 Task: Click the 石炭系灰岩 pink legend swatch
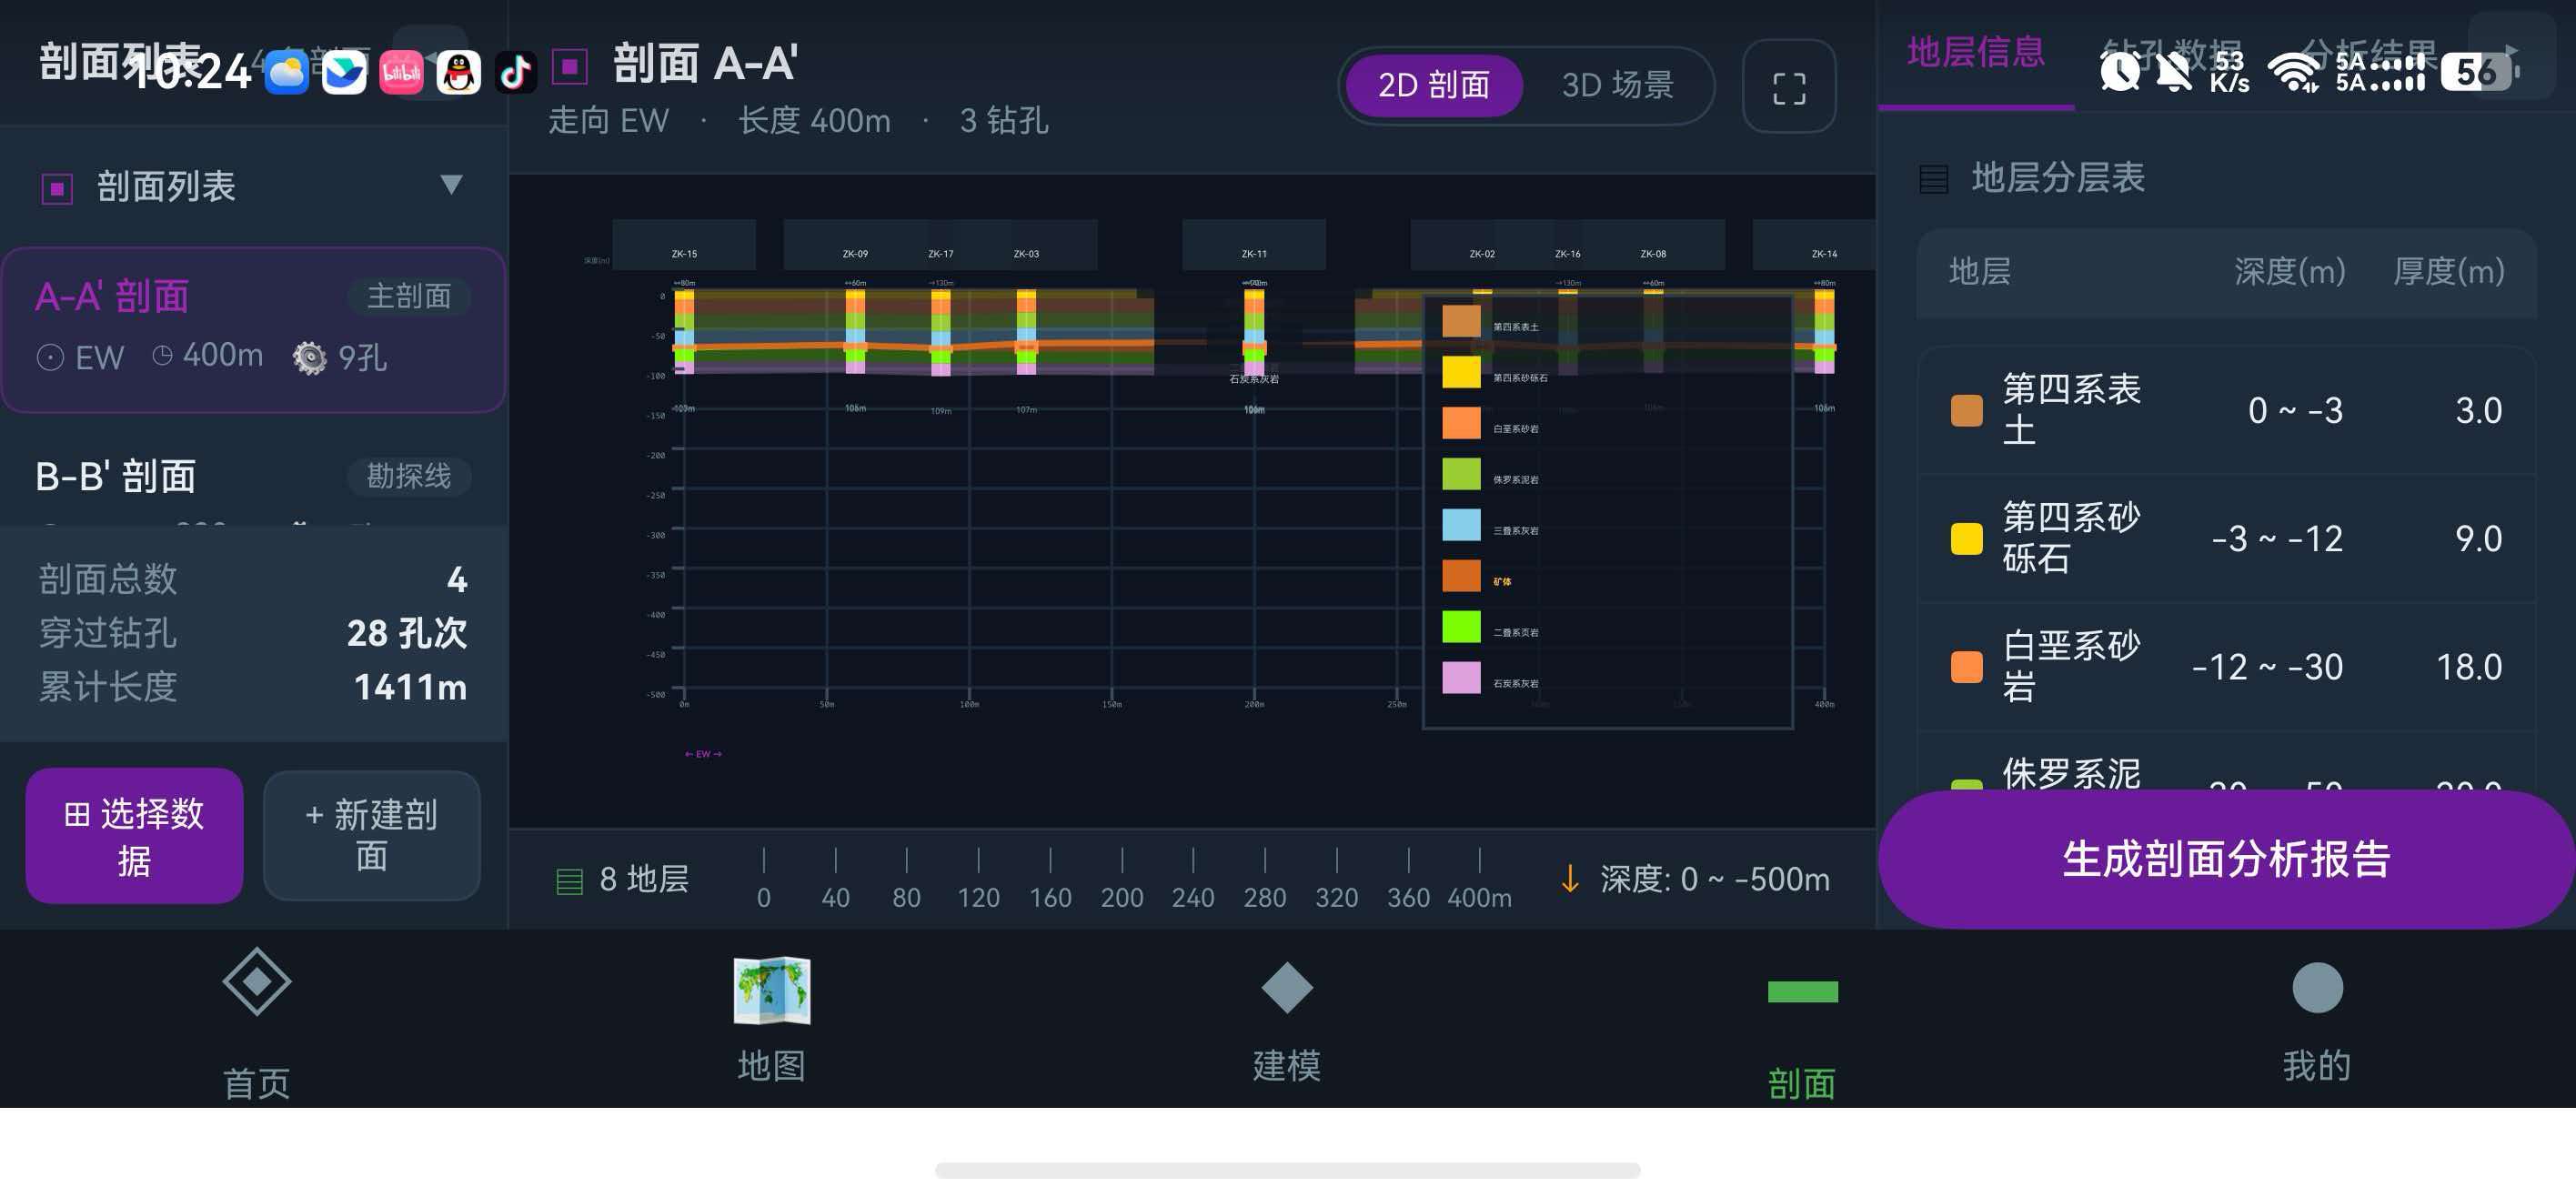pos(1461,678)
